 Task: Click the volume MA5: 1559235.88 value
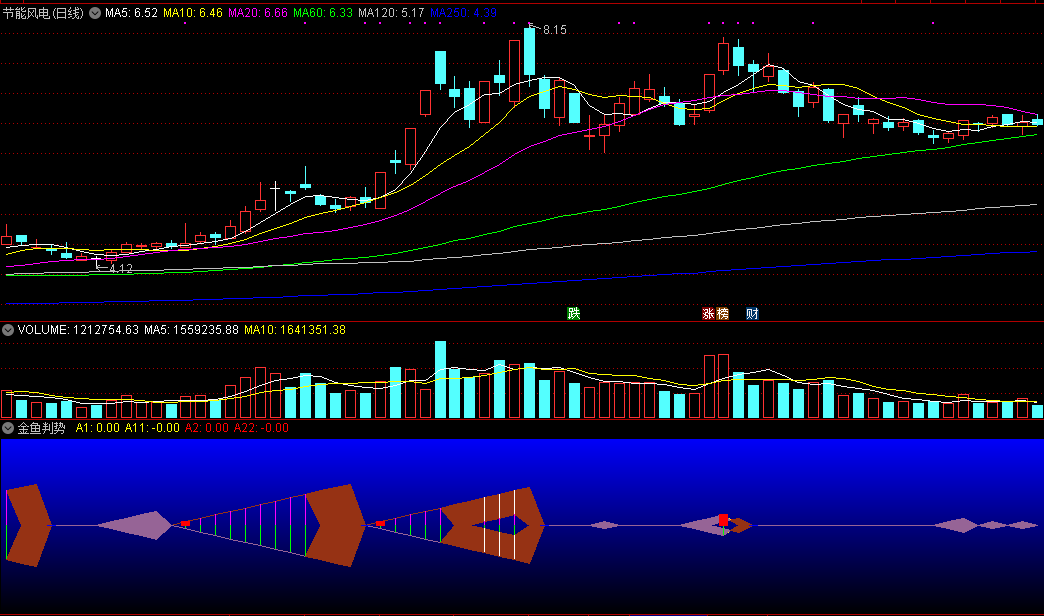tap(191, 330)
